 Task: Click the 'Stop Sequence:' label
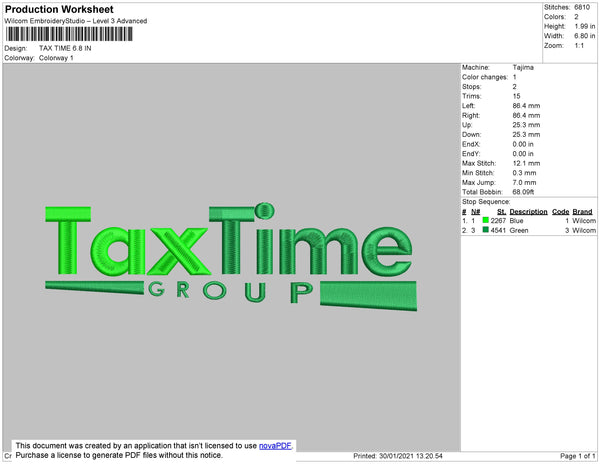click(x=486, y=202)
